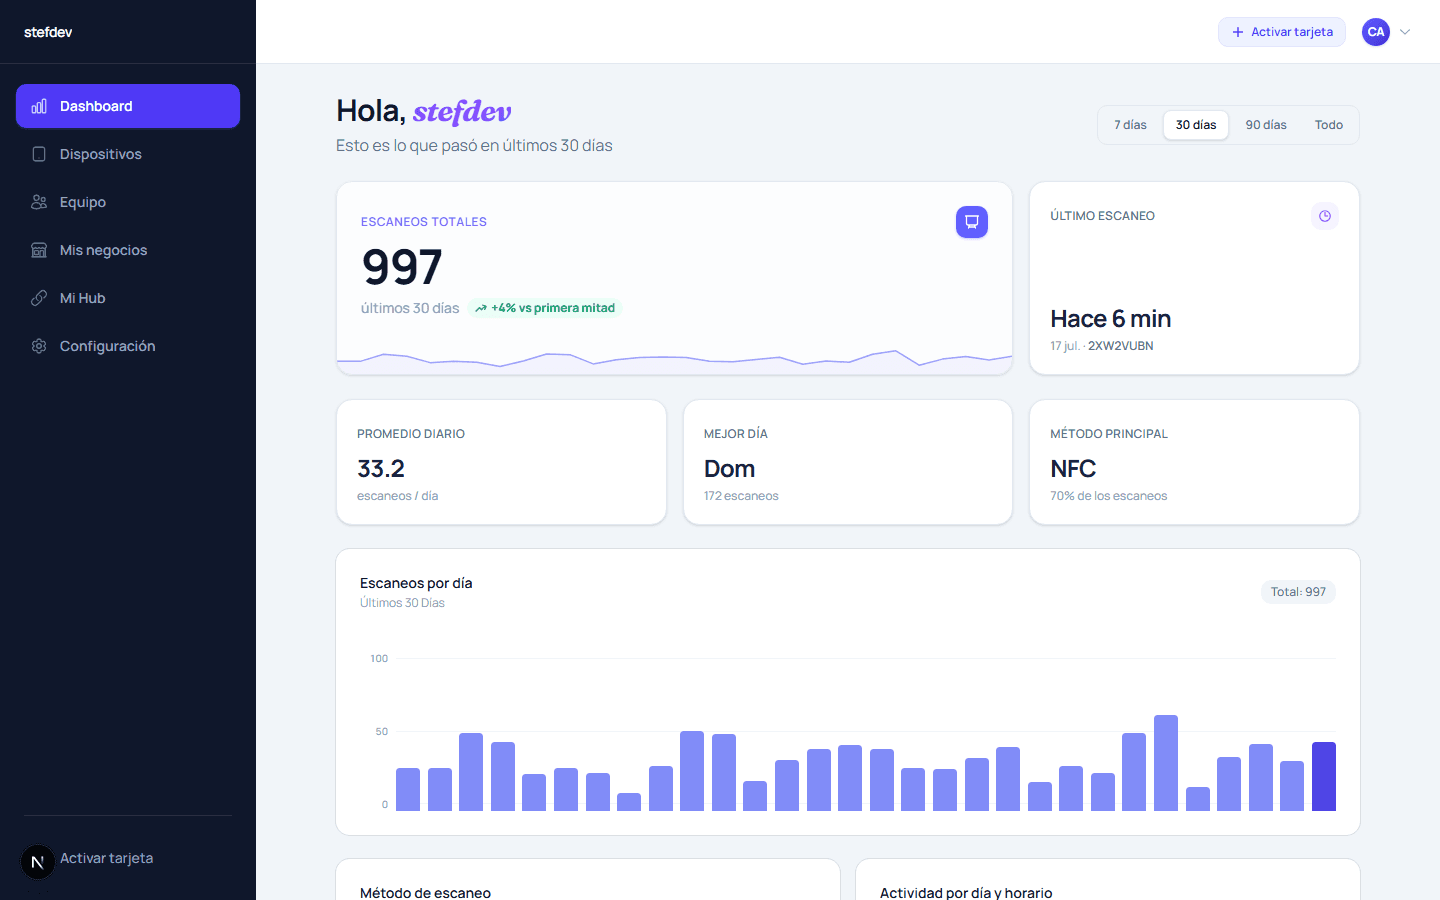
Task: Click the Configuración gear icon
Action: point(39,346)
